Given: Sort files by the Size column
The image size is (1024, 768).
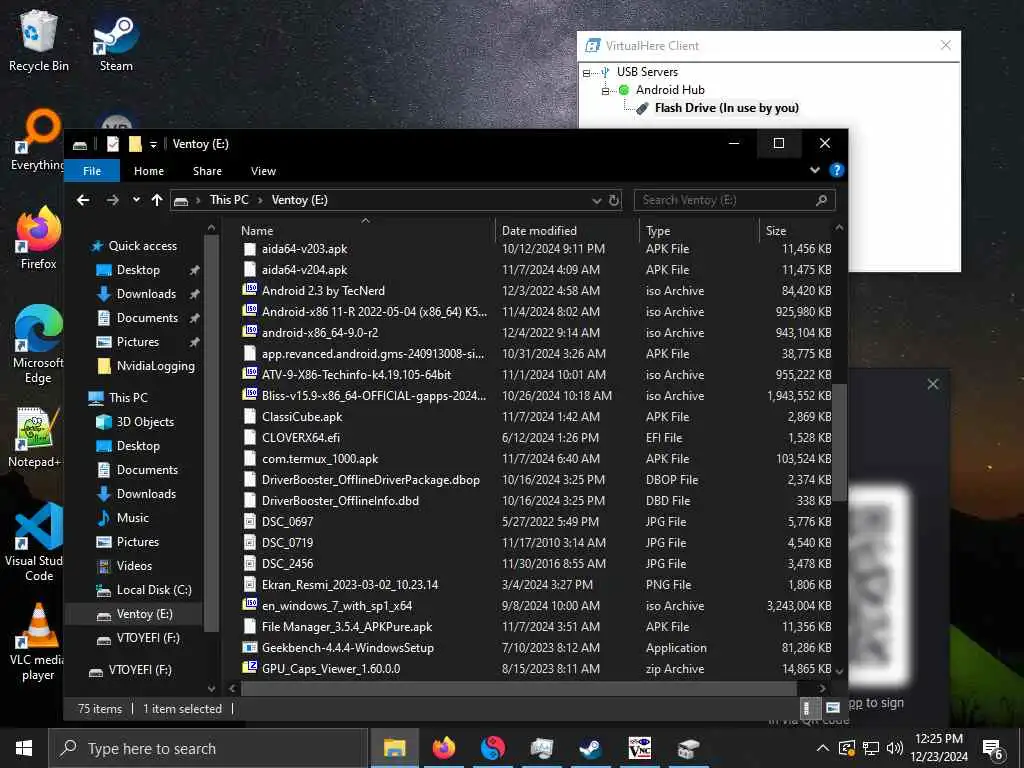Looking at the screenshot, I should pos(775,231).
